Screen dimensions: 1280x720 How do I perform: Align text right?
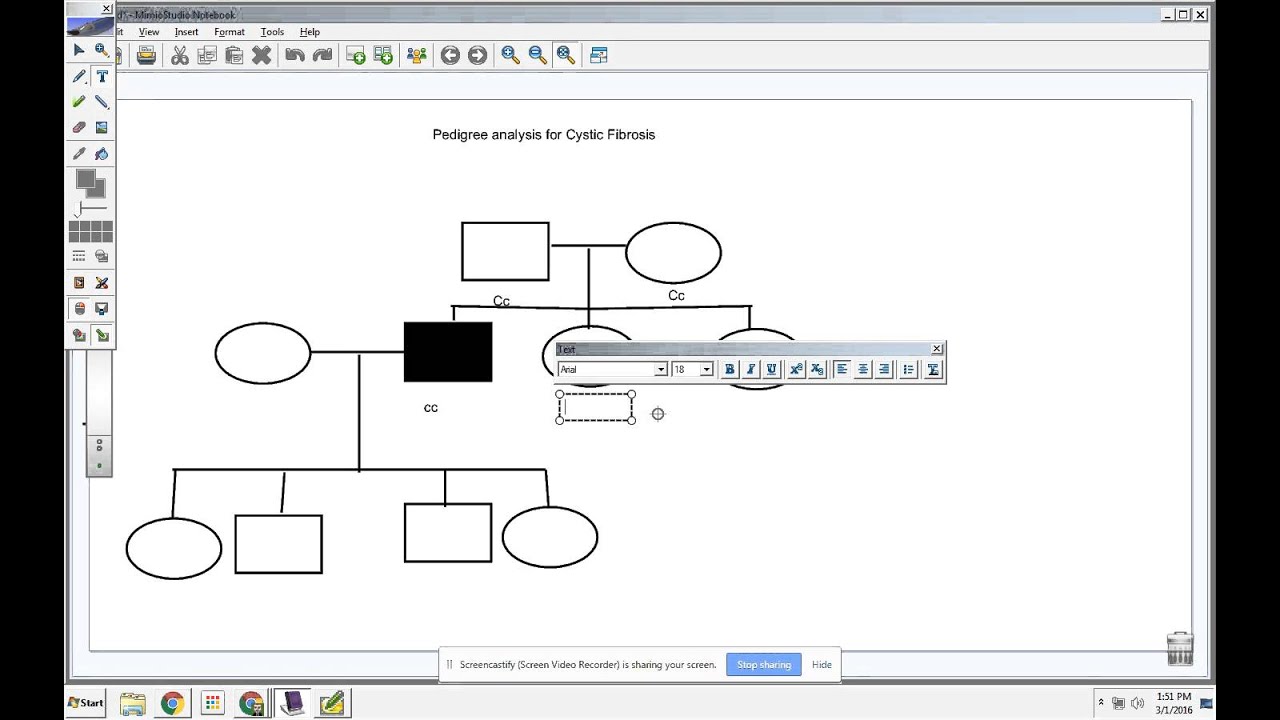pyautogui.click(x=884, y=369)
